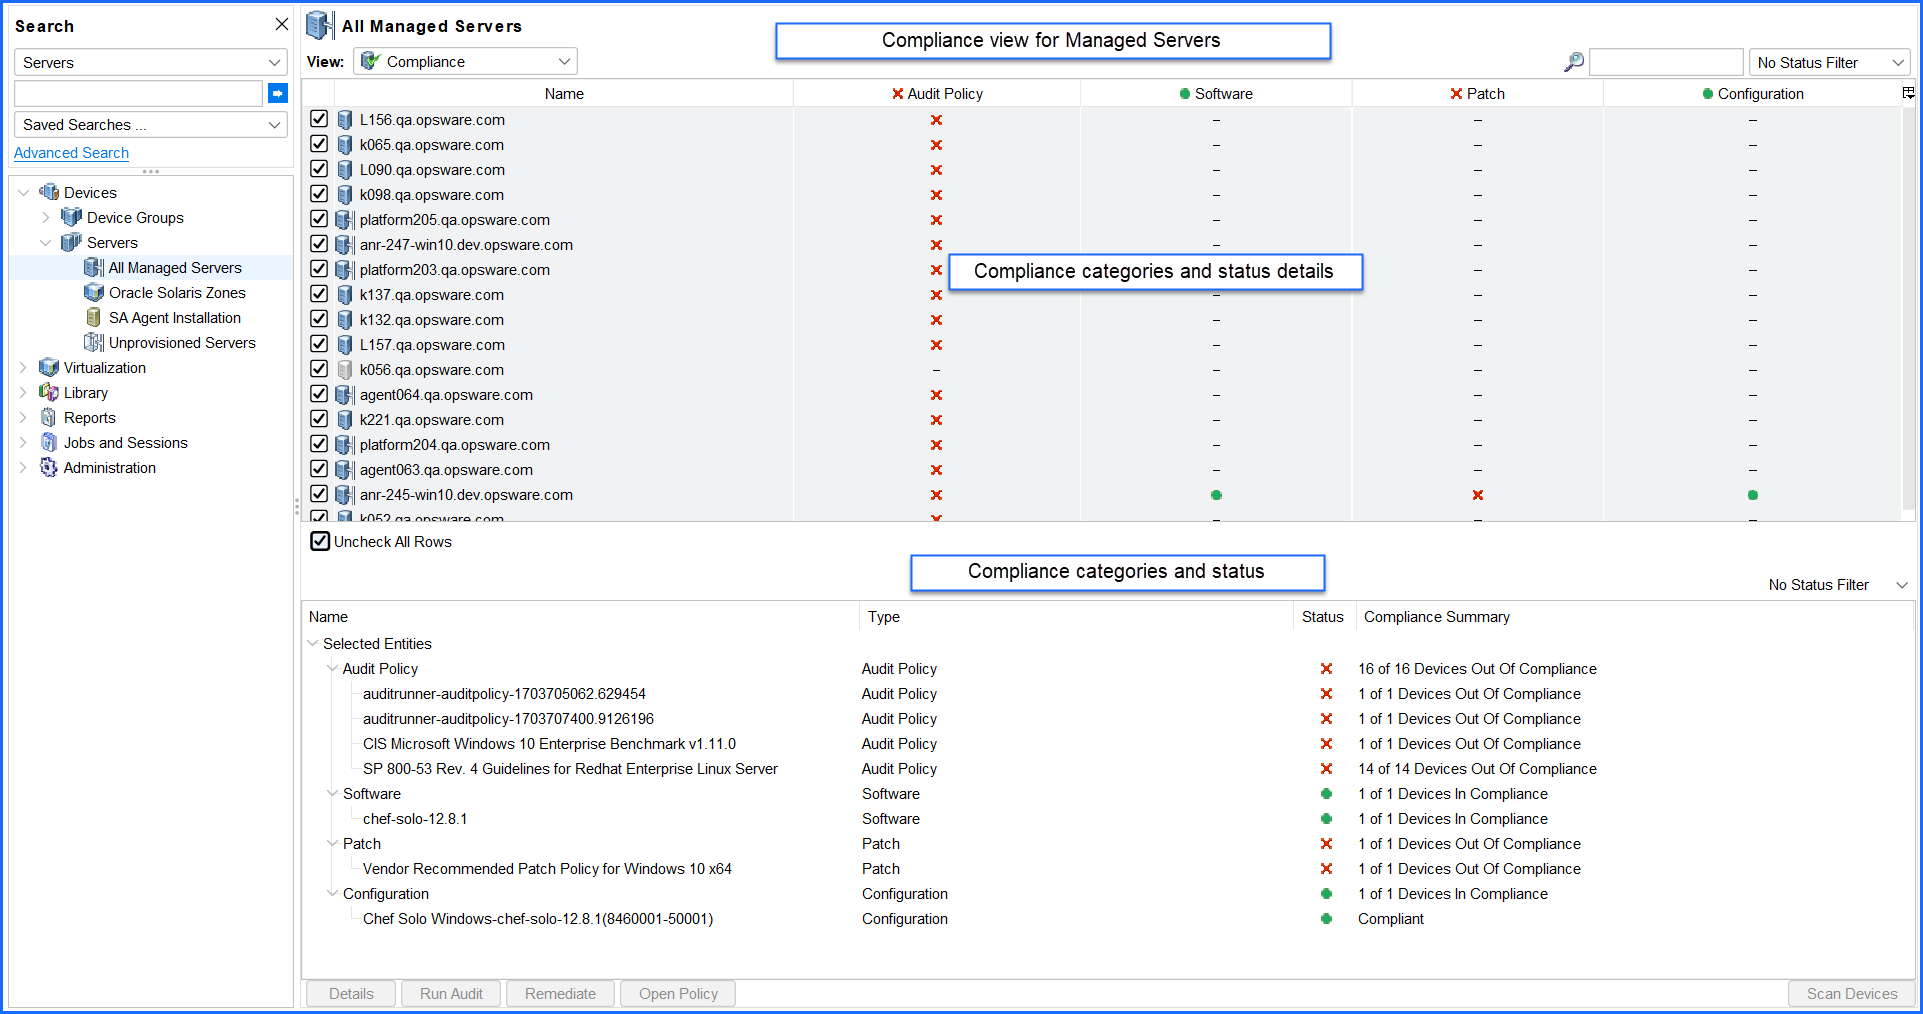Click the blue arrow to run the search
Screen dimensions: 1923x1014
(277, 93)
